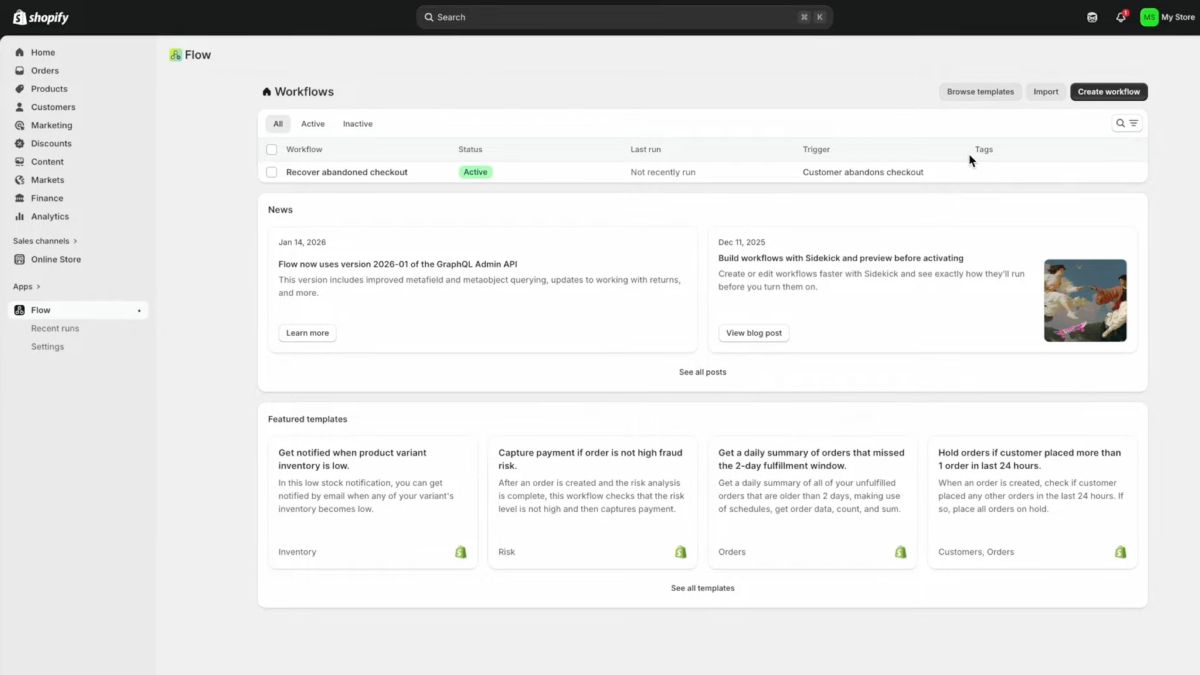Screen dimensions: 1200x675
Task: Open Flow Settings in sidebar
Action: 47,347
